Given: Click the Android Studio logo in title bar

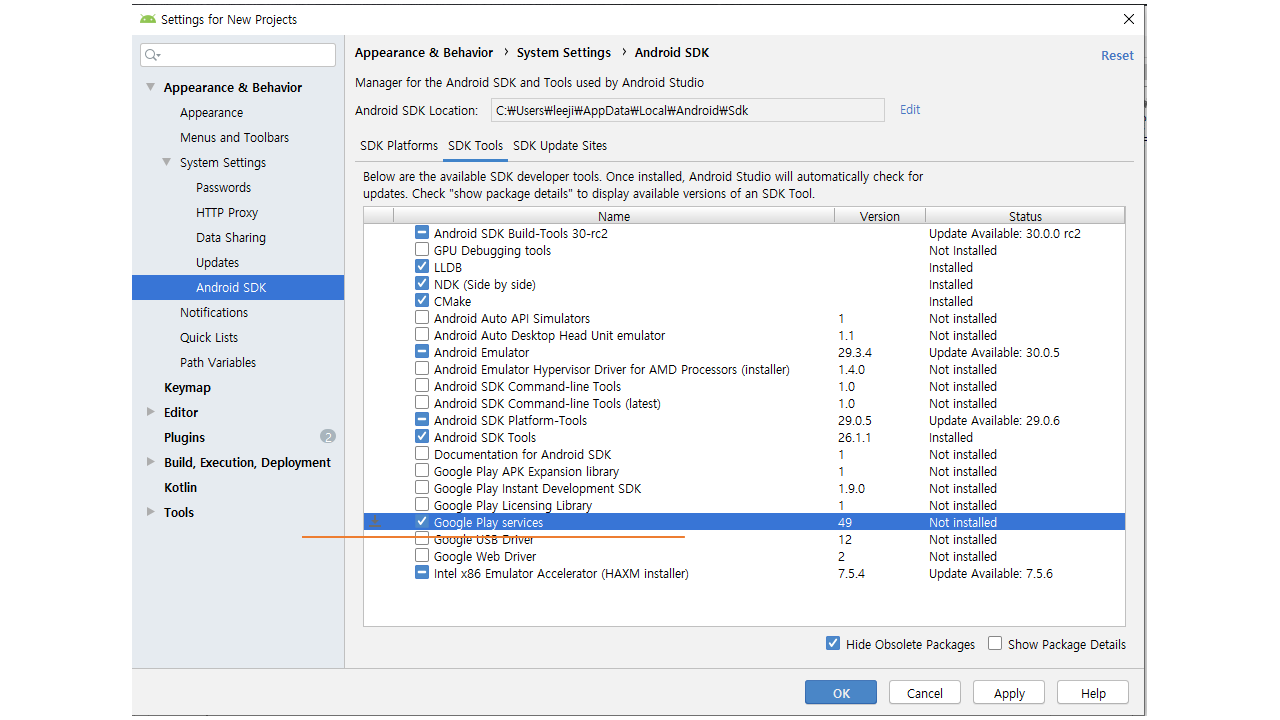Looking at the screenshot, I should click(x=148, y=19).
